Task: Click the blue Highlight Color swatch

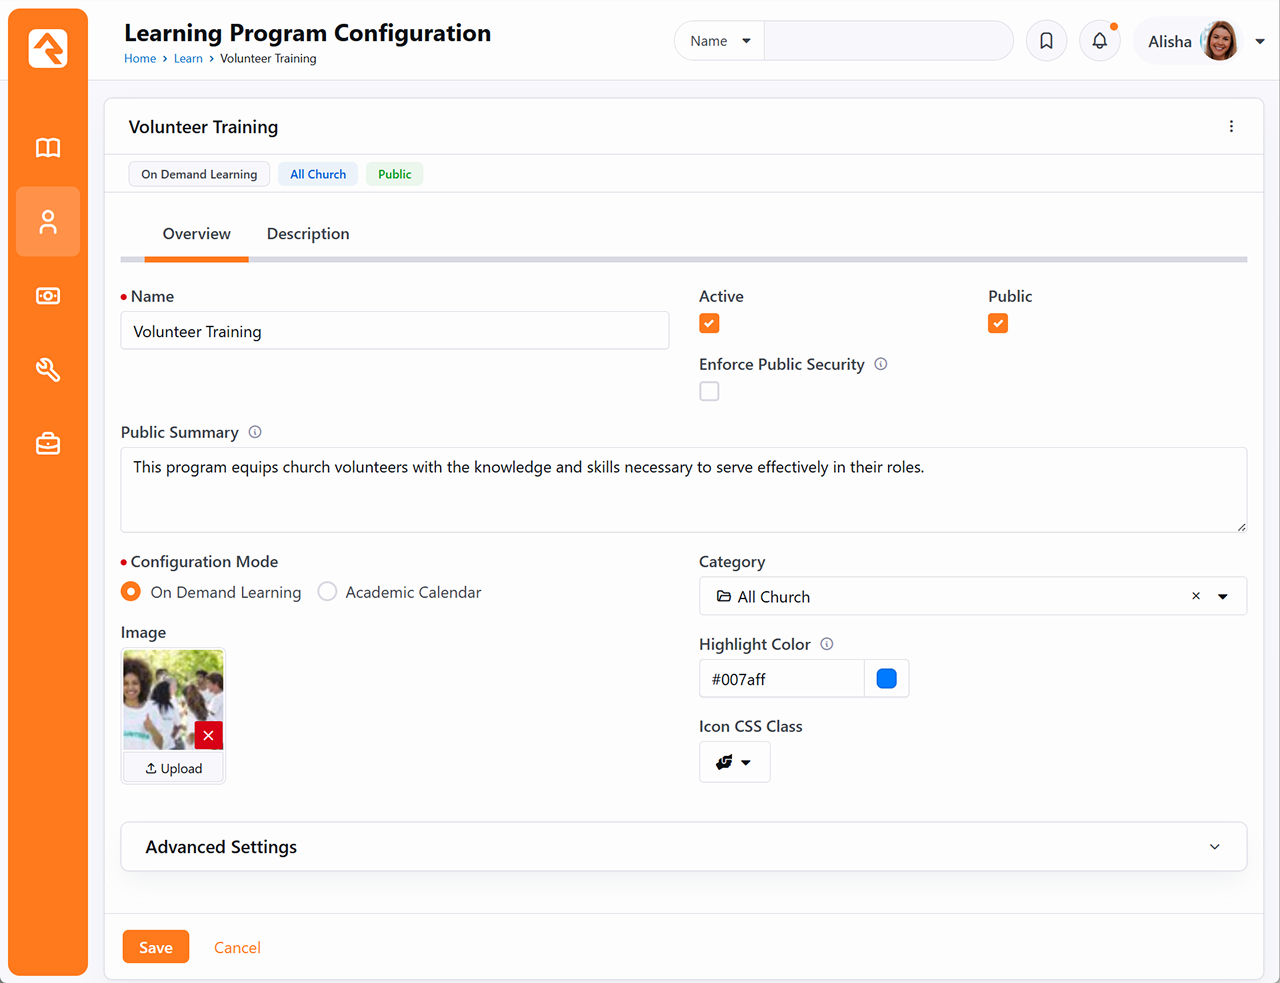Action: [886, 679]
